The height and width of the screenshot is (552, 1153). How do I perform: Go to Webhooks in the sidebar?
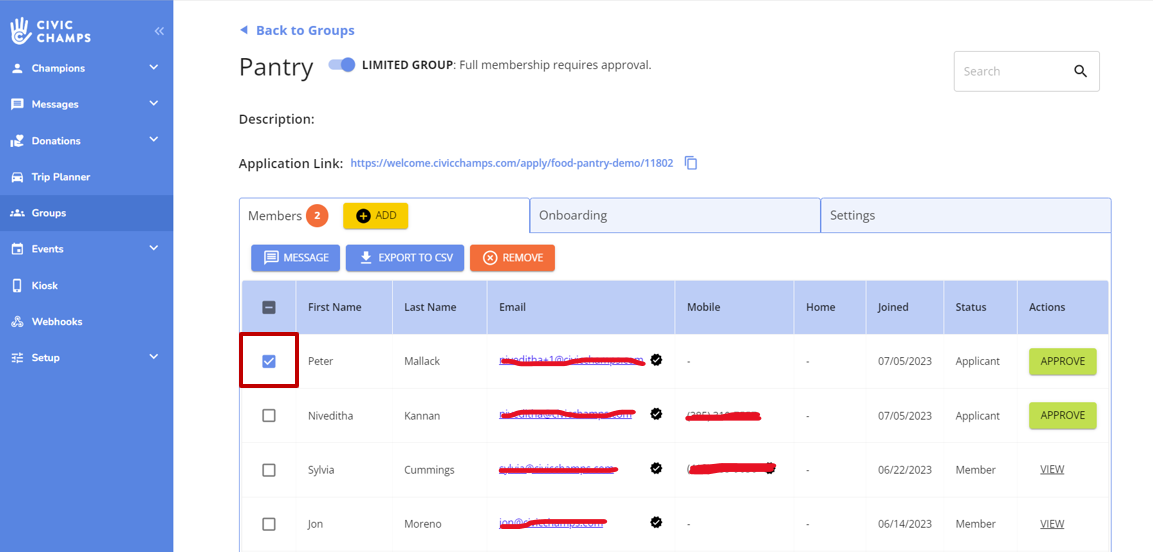pos(56,322)
